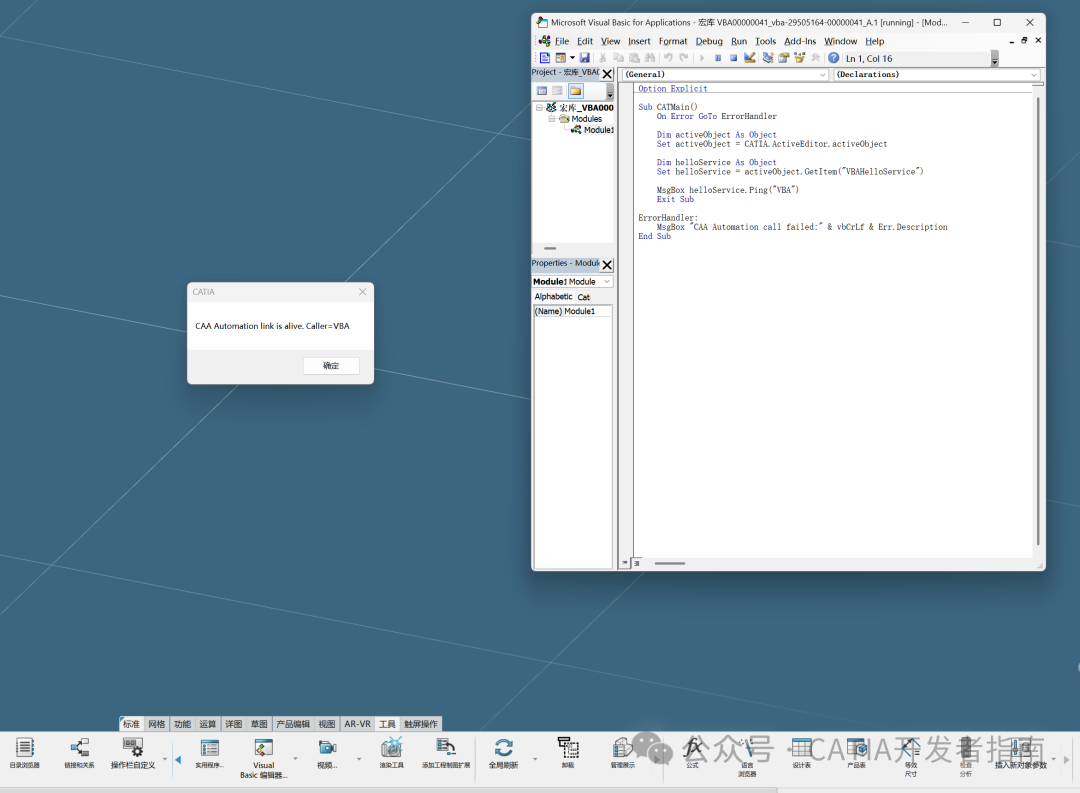Toggle Design Mode icon
Viewport: 1080px width, 793px height.
point(750,58)
